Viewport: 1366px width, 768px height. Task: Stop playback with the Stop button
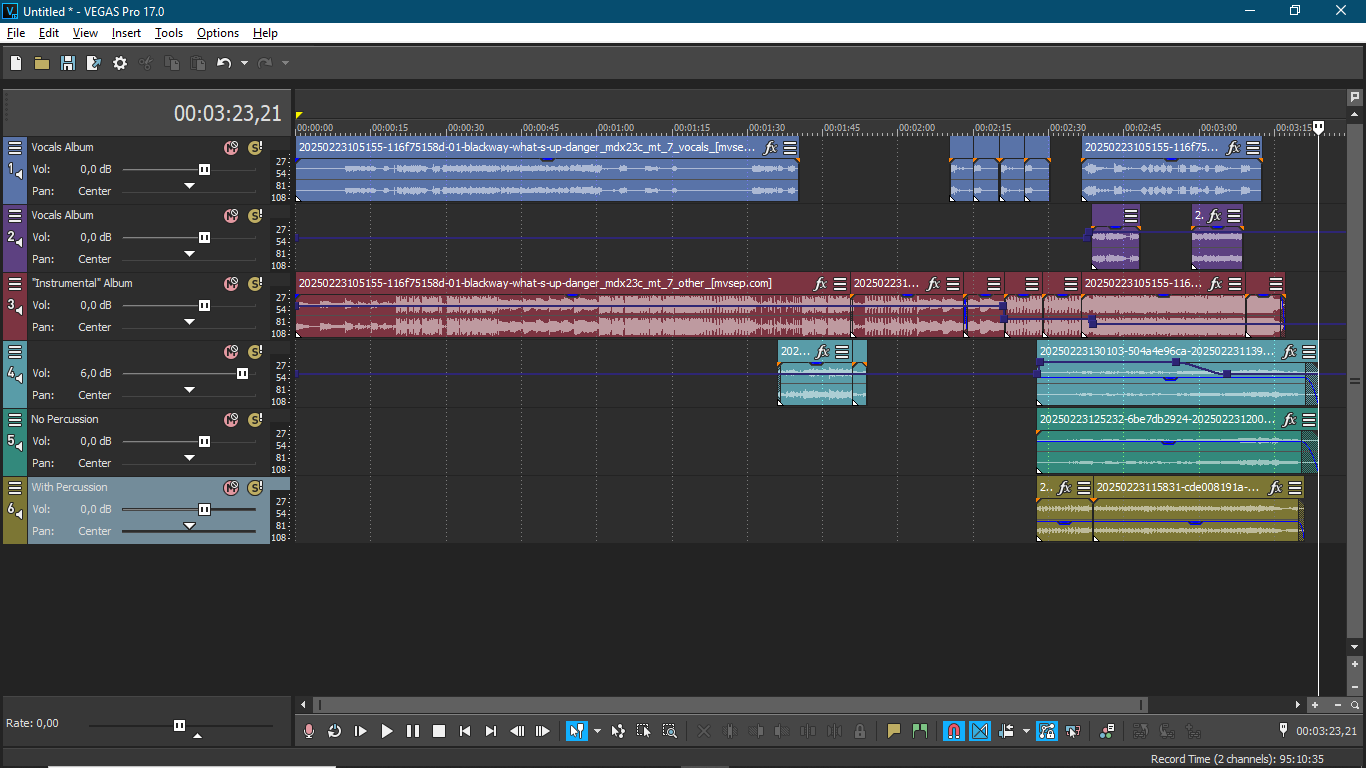(439, 731)
